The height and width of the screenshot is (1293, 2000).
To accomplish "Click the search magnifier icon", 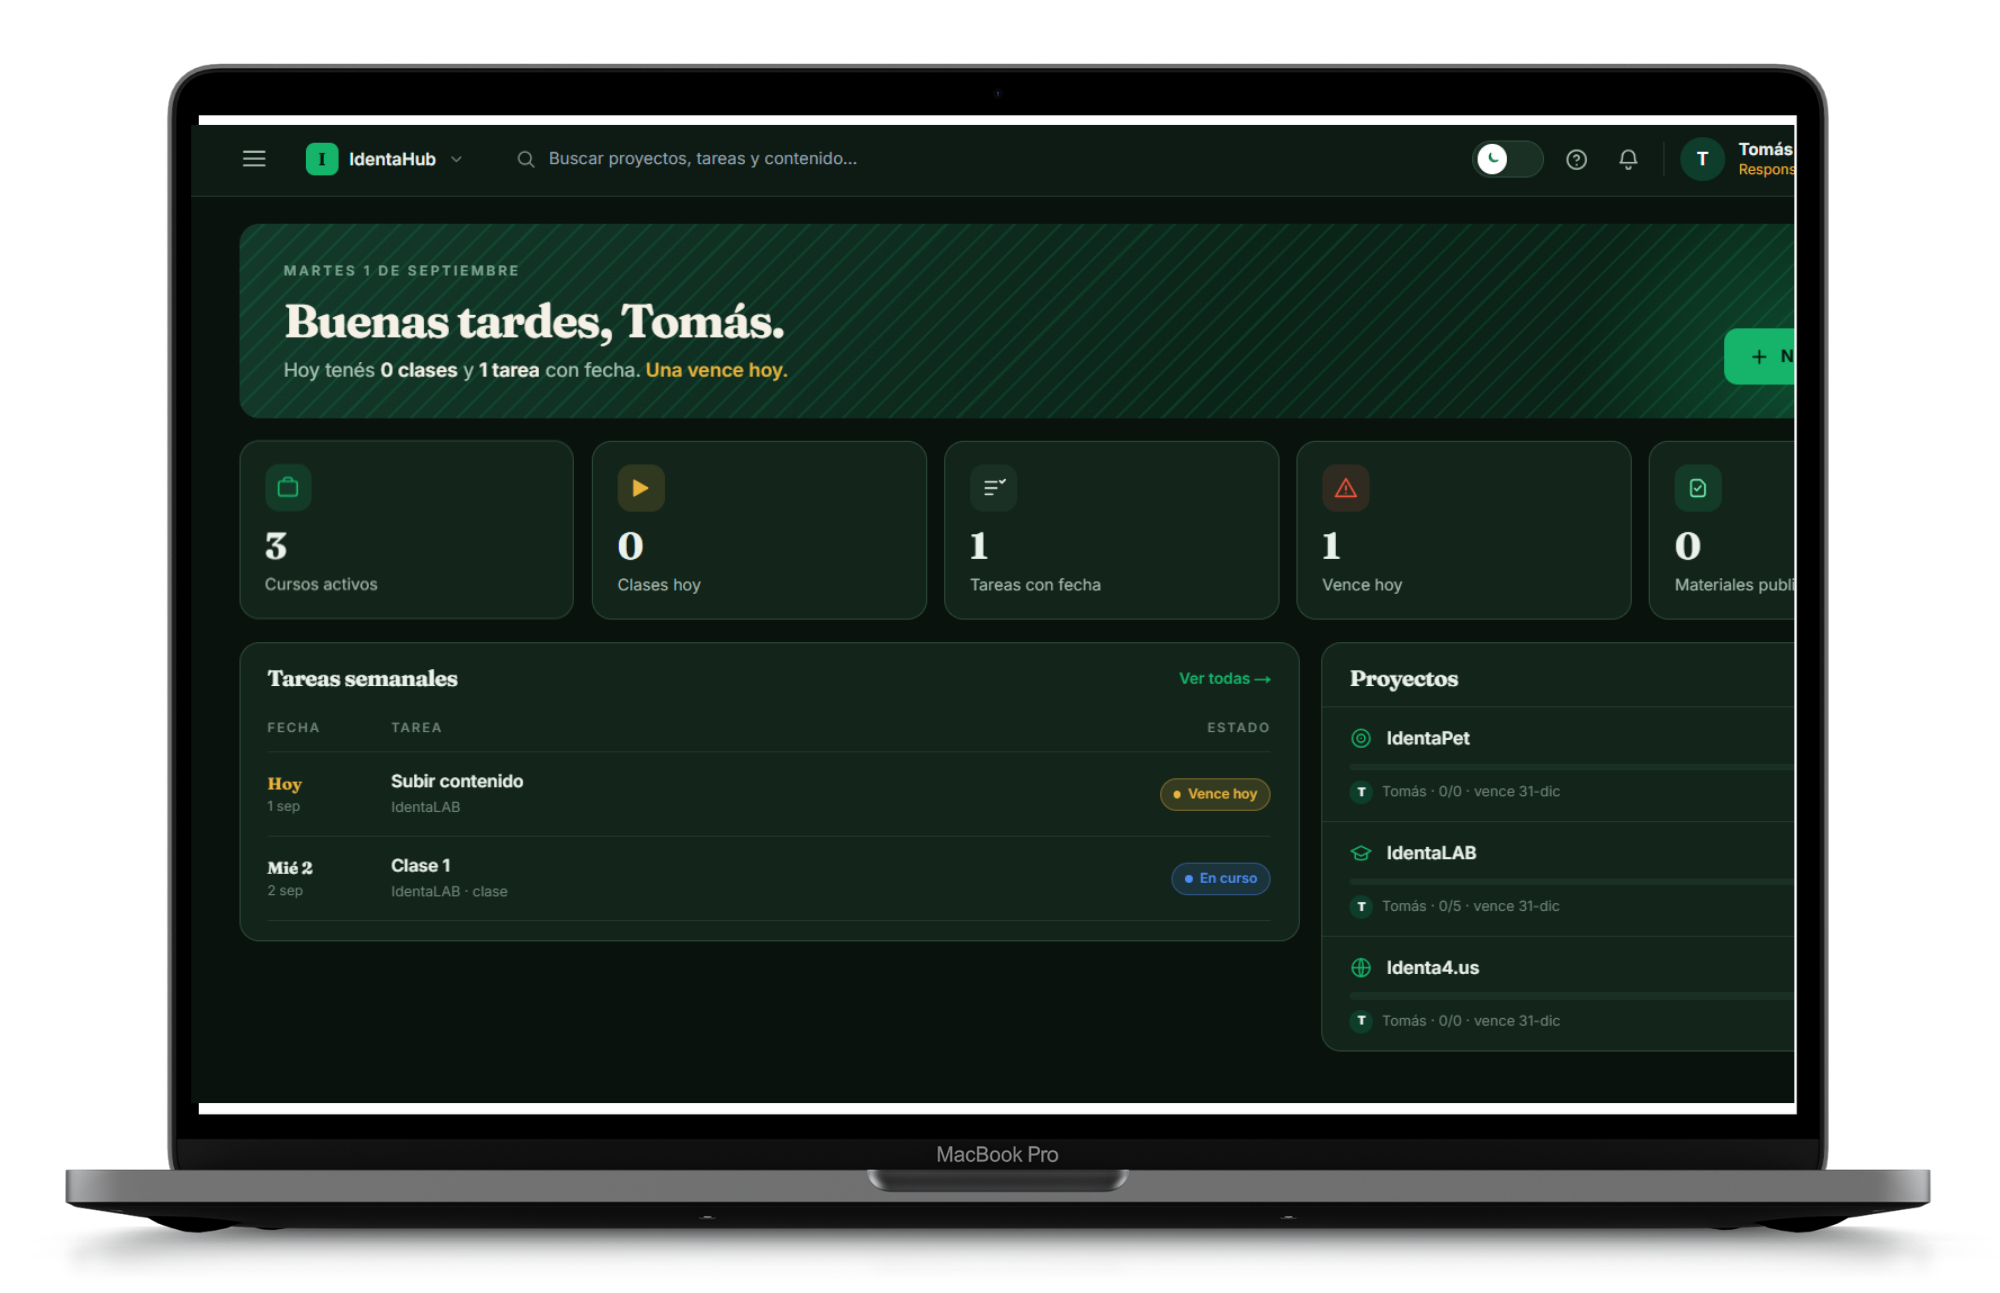I will [525, 159].
